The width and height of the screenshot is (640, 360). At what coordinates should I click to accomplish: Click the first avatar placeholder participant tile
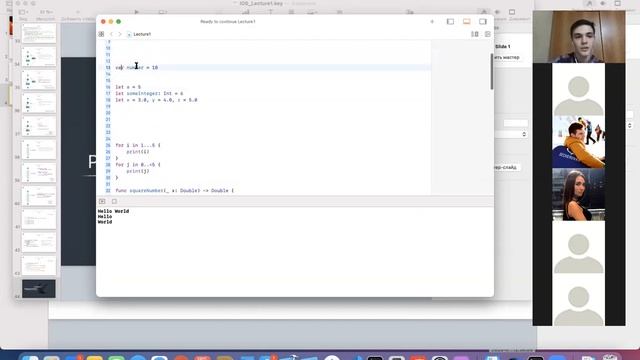point(579,89)
